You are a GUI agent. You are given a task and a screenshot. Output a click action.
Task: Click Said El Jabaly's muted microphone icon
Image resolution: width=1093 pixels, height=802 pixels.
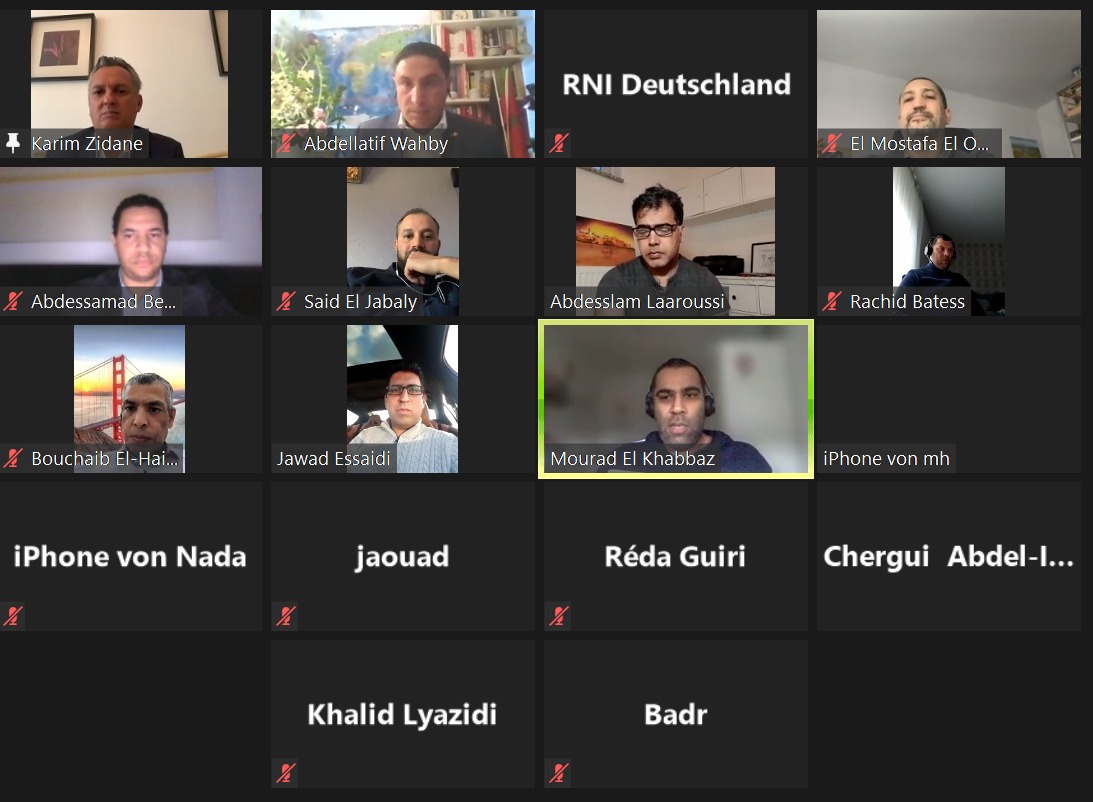(286, 301)
